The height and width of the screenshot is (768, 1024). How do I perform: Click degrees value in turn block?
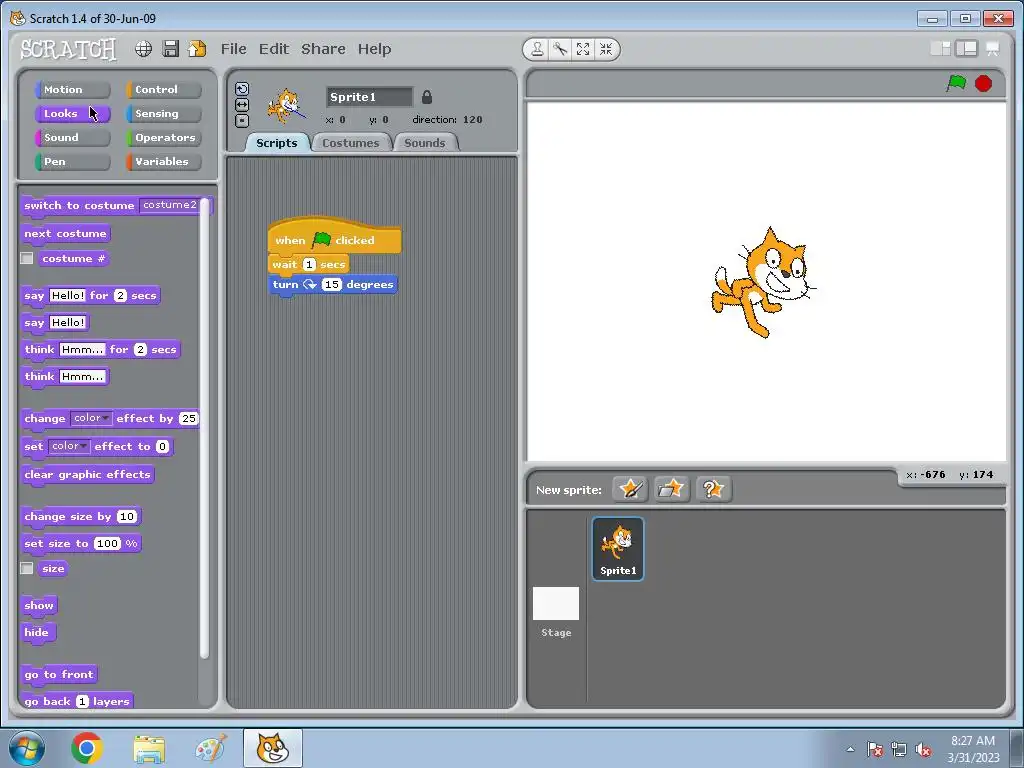tap(332, 285)
